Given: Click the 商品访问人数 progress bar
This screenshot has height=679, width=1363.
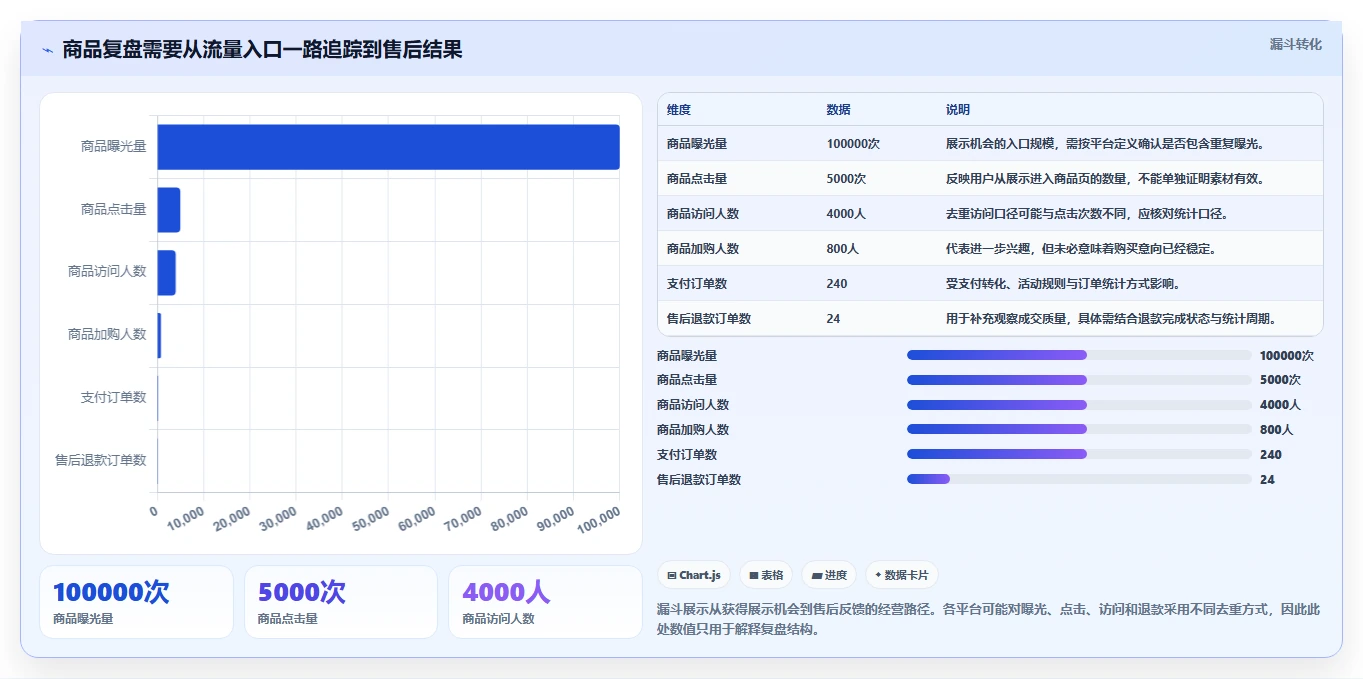Looking at the screenshot, I should coord(1079,405).
